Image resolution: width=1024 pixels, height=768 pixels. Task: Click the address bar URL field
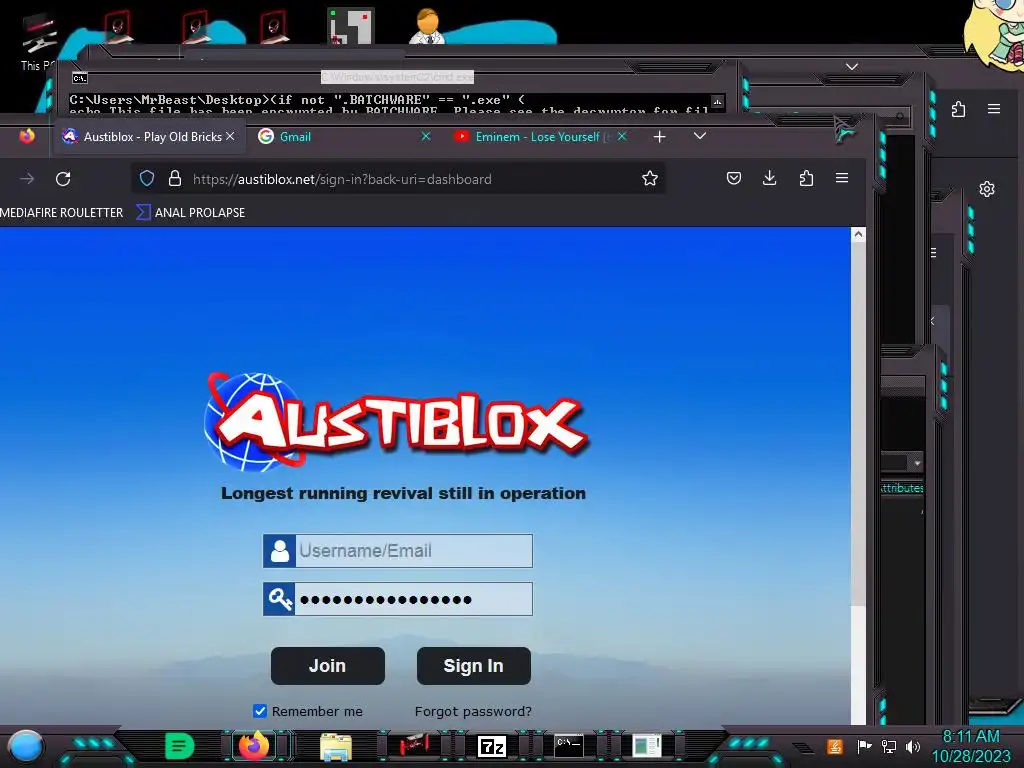click(x=398, y=178)
